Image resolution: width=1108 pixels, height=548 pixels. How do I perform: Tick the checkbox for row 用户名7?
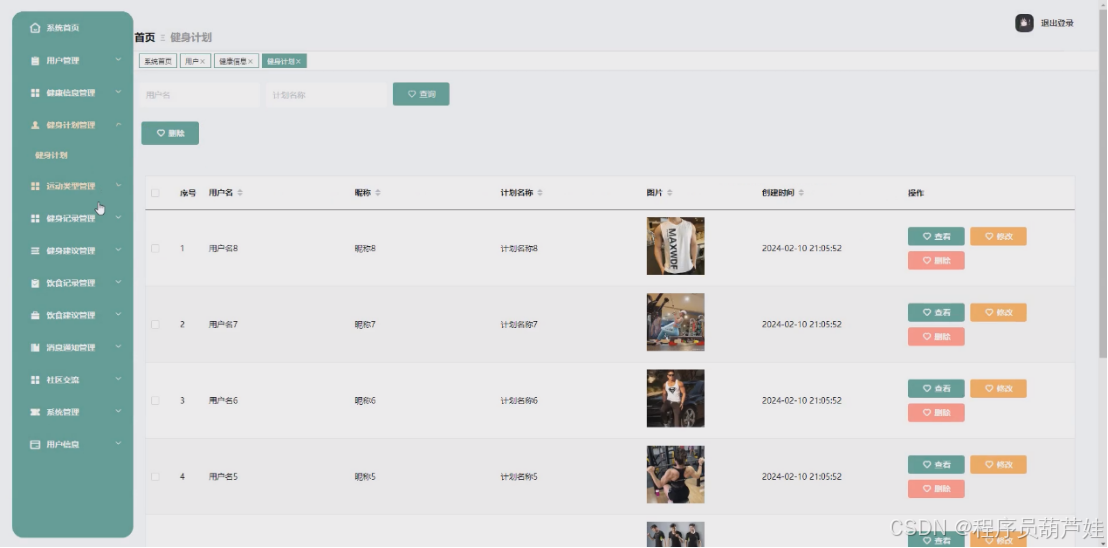coord(155,325)
